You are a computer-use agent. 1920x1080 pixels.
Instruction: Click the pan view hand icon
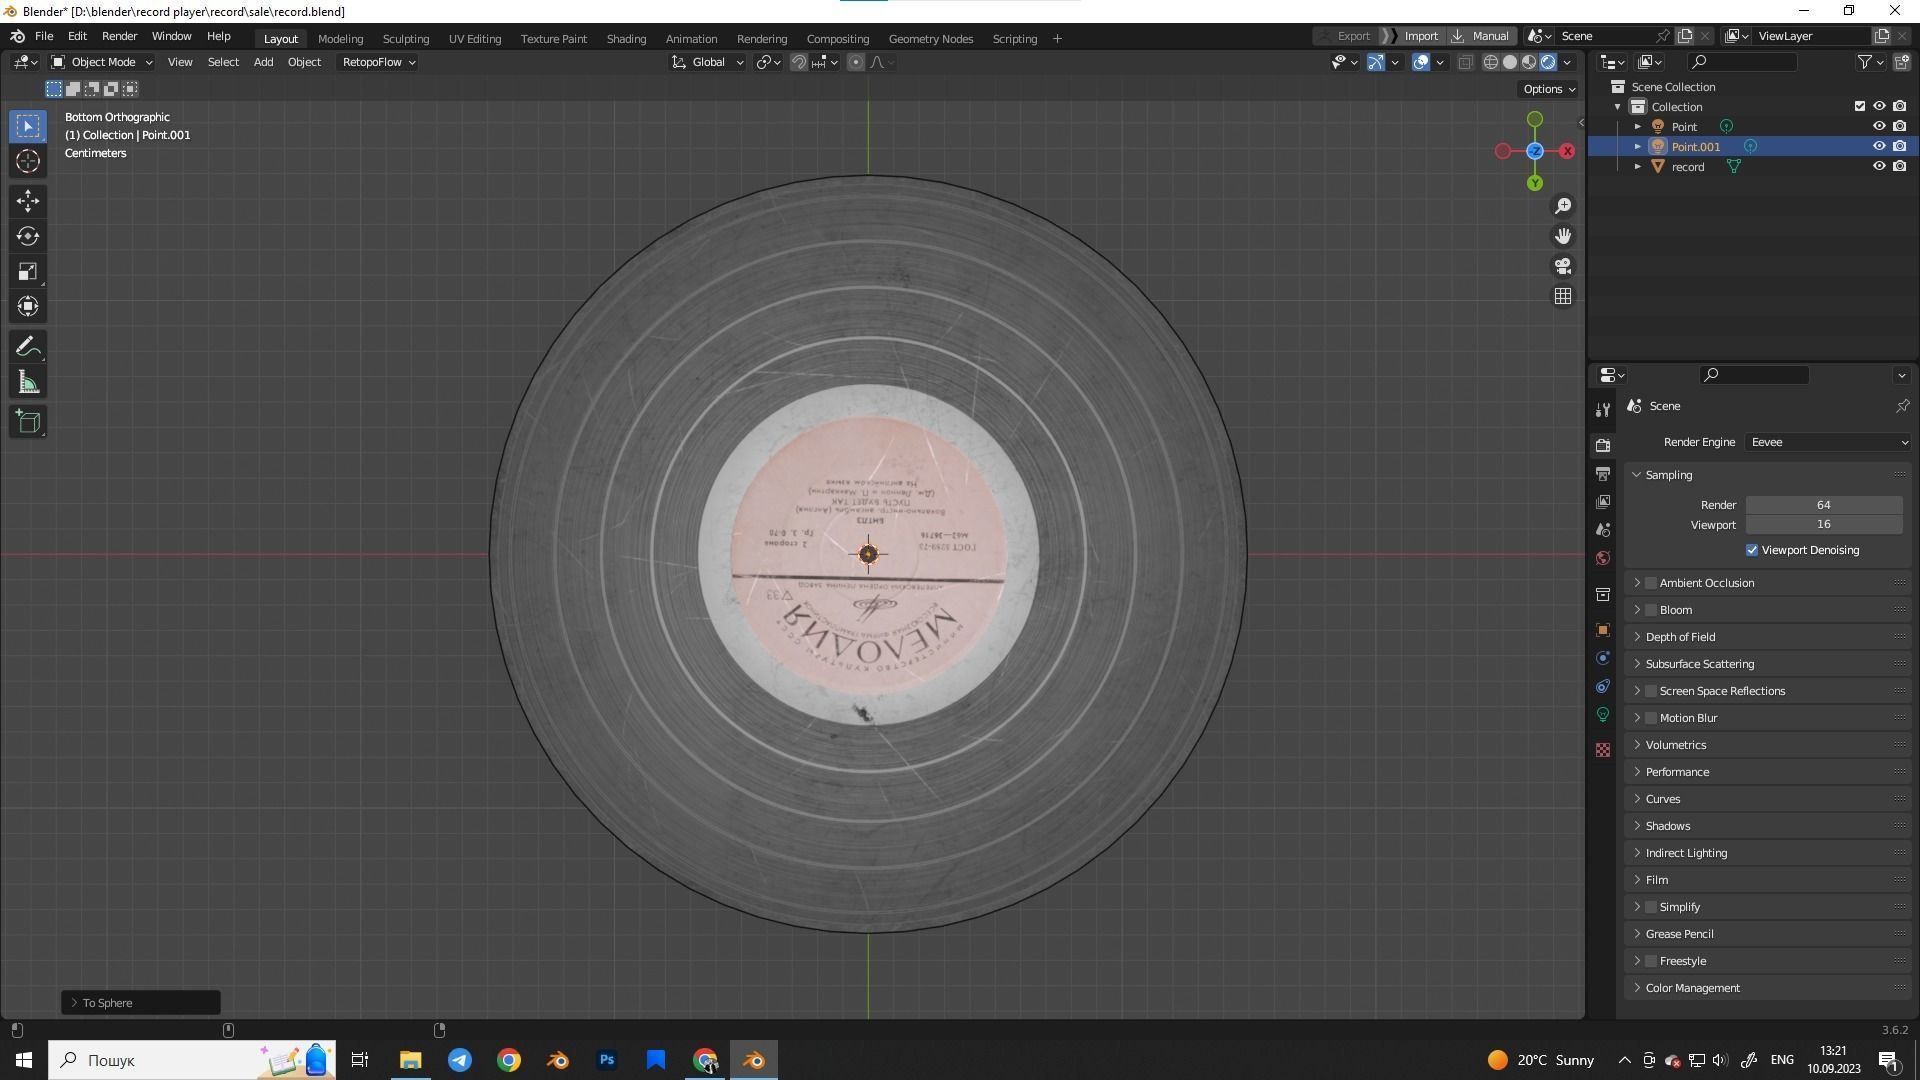[x=1563, y=236]
